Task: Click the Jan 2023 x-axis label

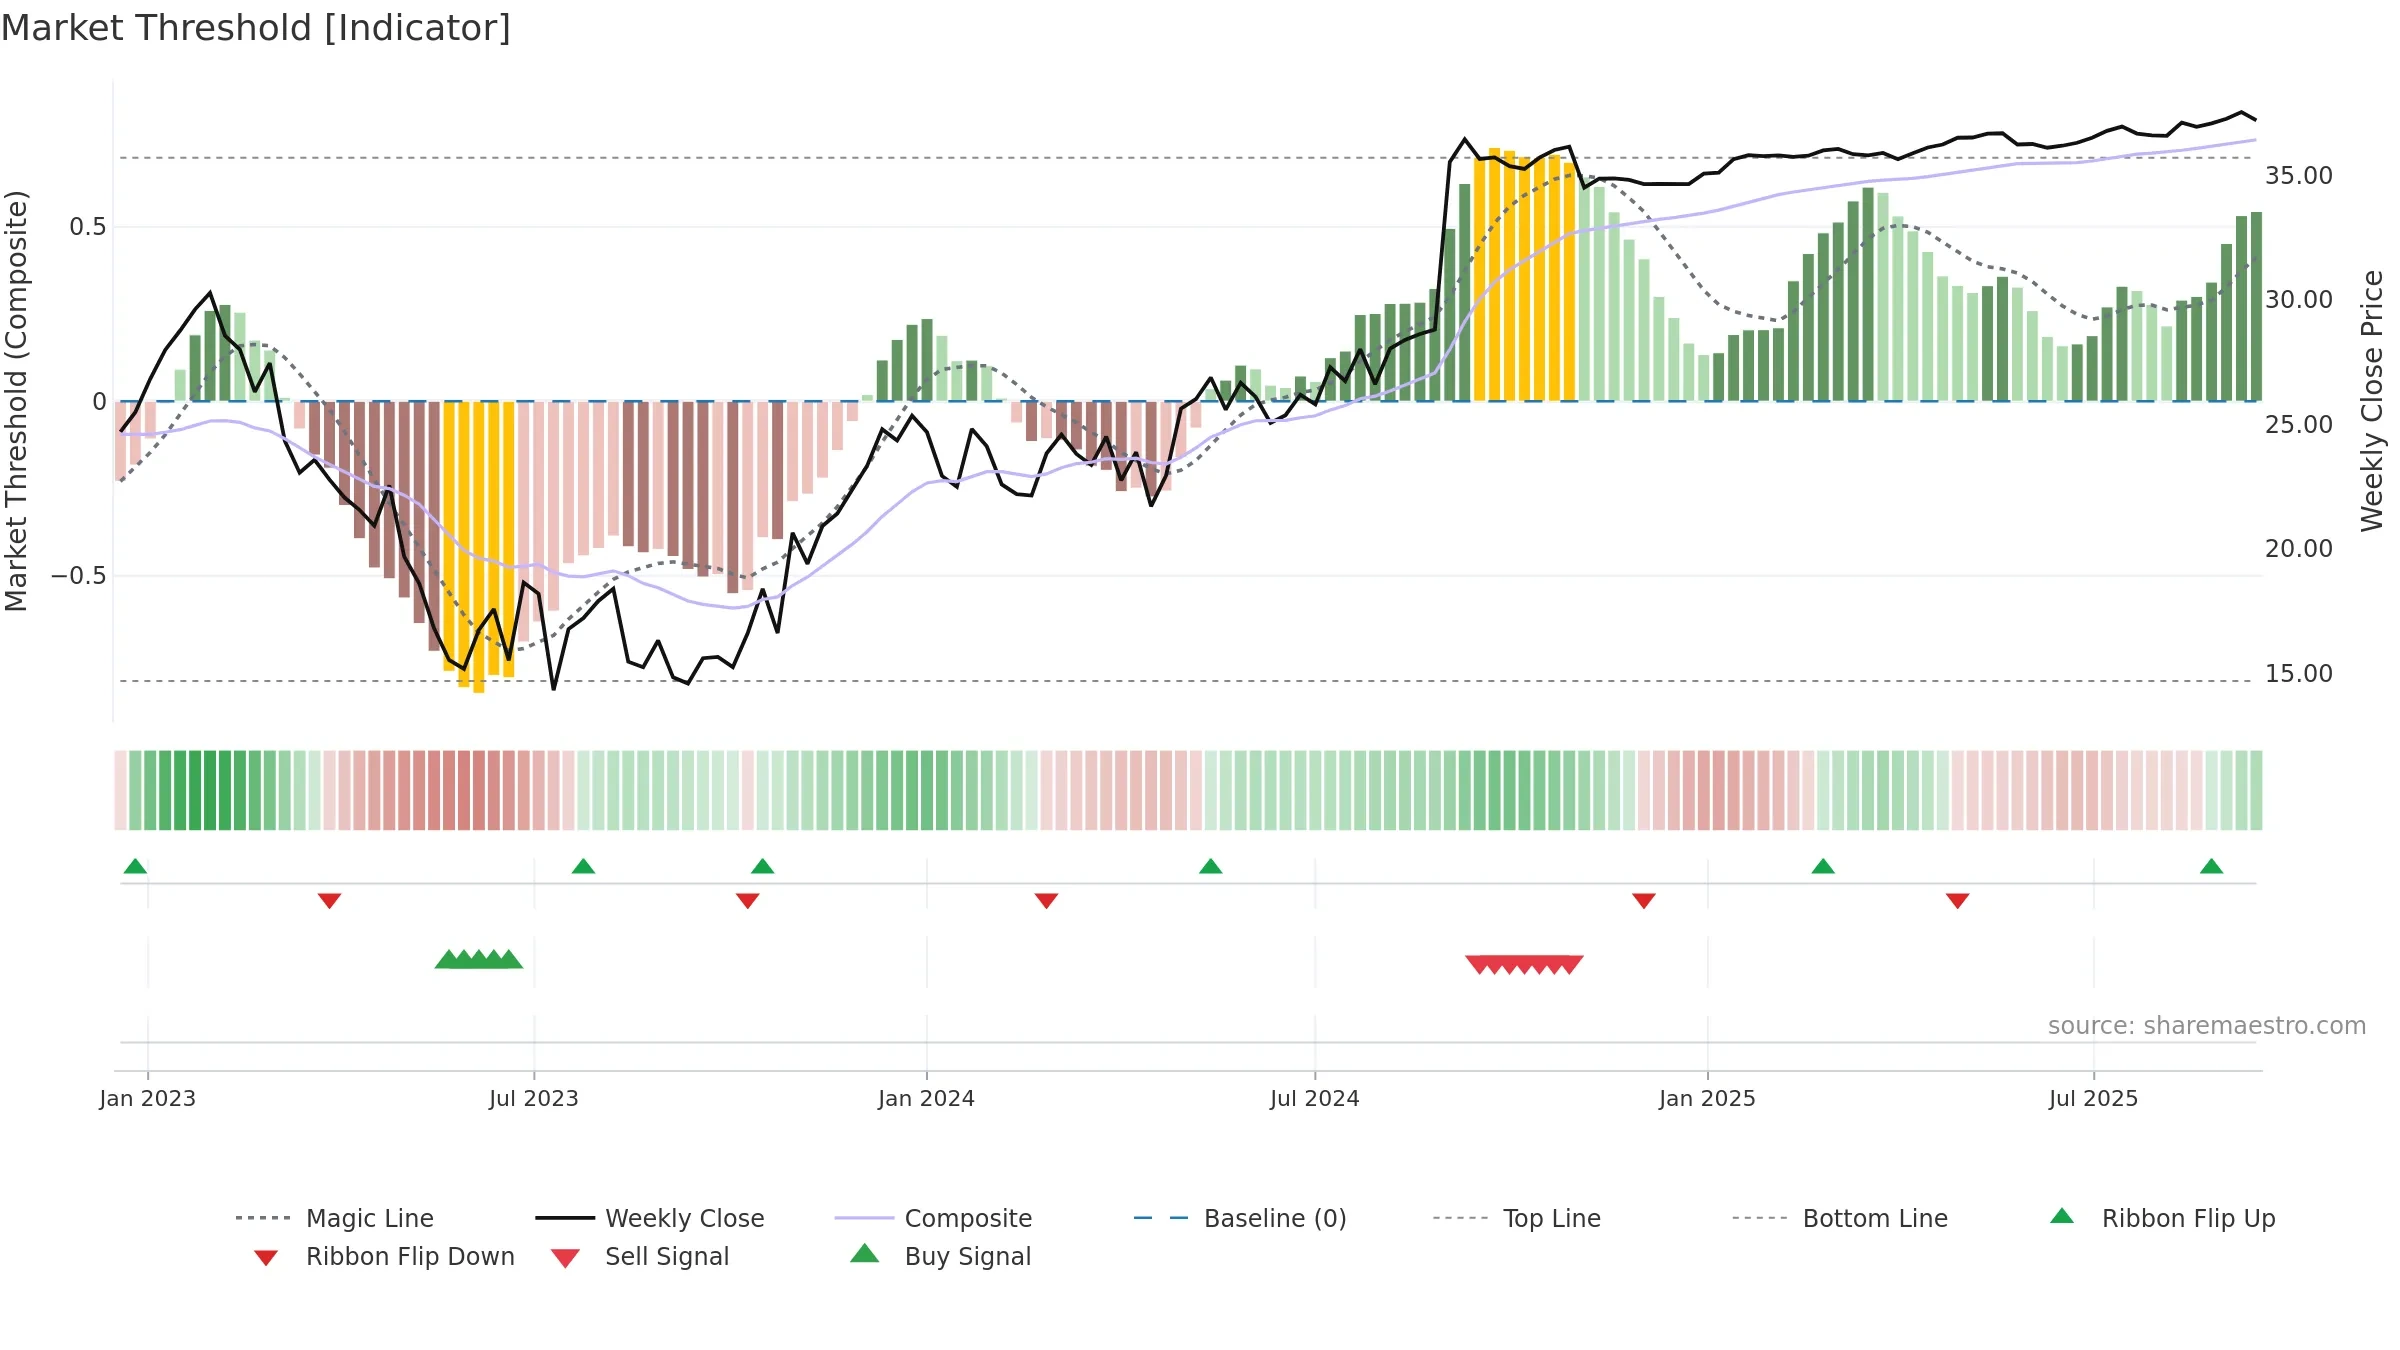Action: 148,1098
